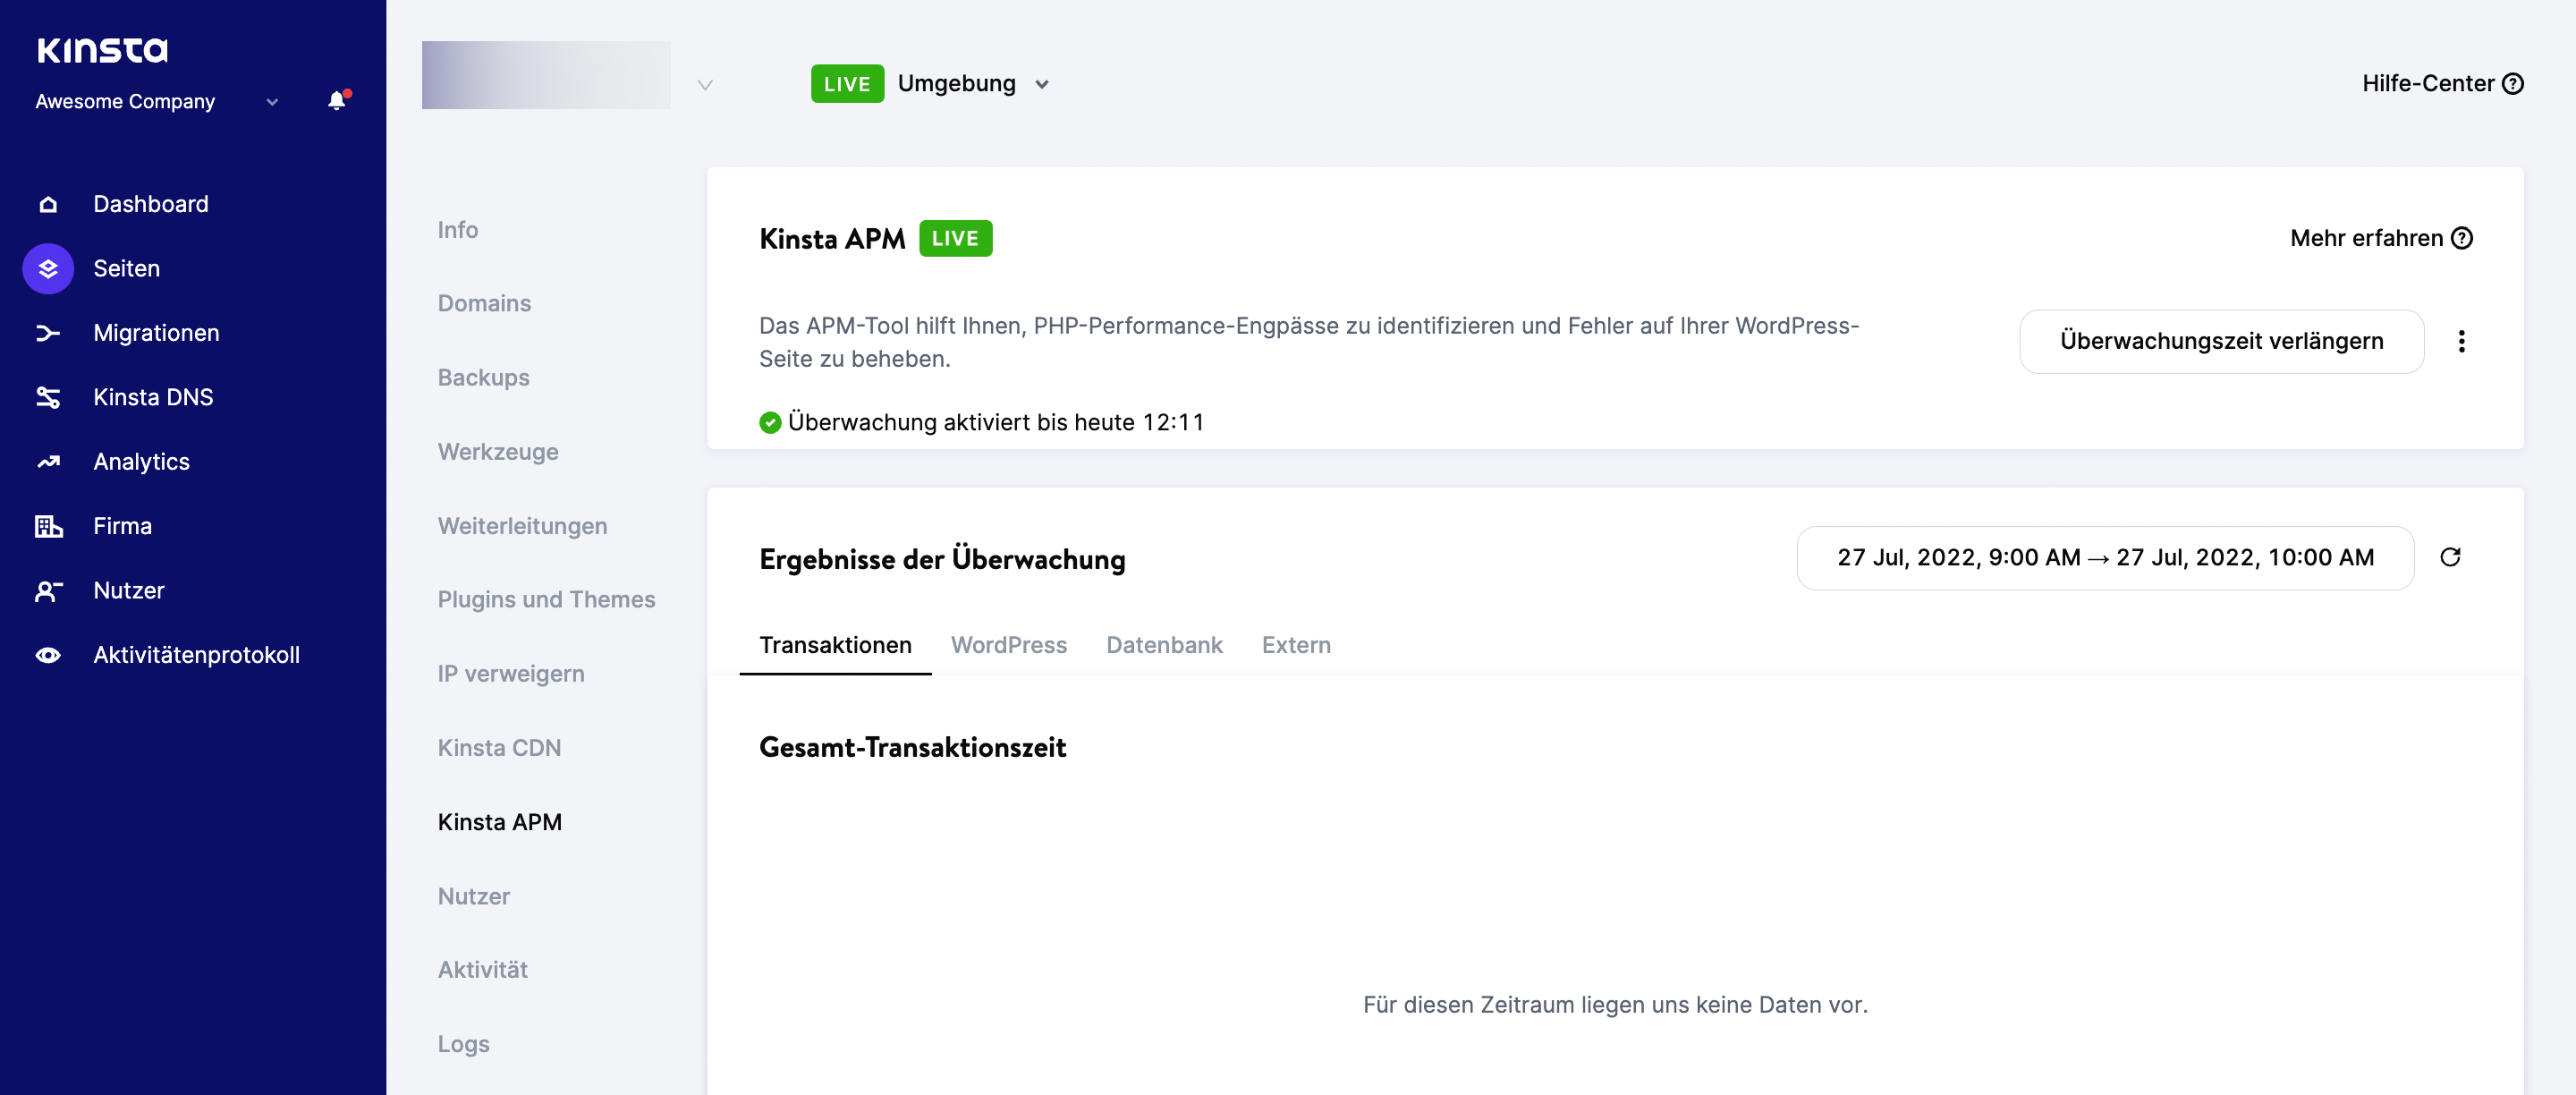This screenshot has width=2576, height=1095.
Task: Select the Datenbank tab
Action: coord(1165,644)
